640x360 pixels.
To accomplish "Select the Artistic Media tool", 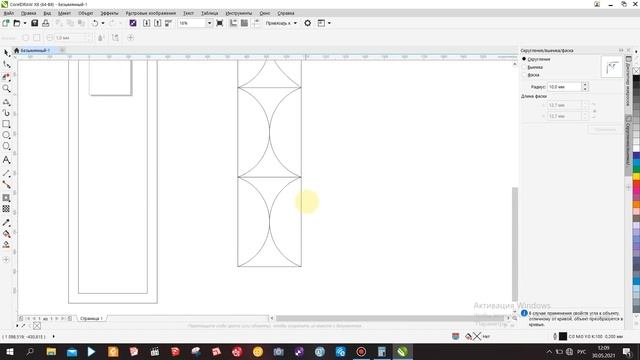I will pos(7,113).
